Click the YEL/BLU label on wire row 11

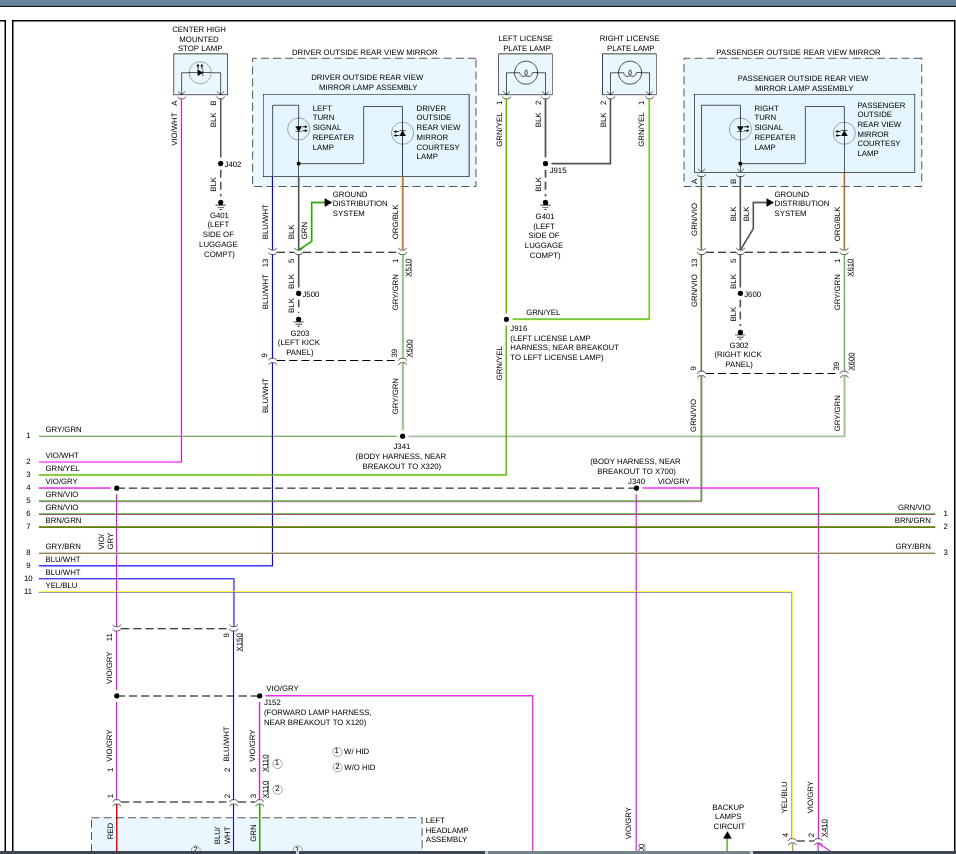(62, 585)
